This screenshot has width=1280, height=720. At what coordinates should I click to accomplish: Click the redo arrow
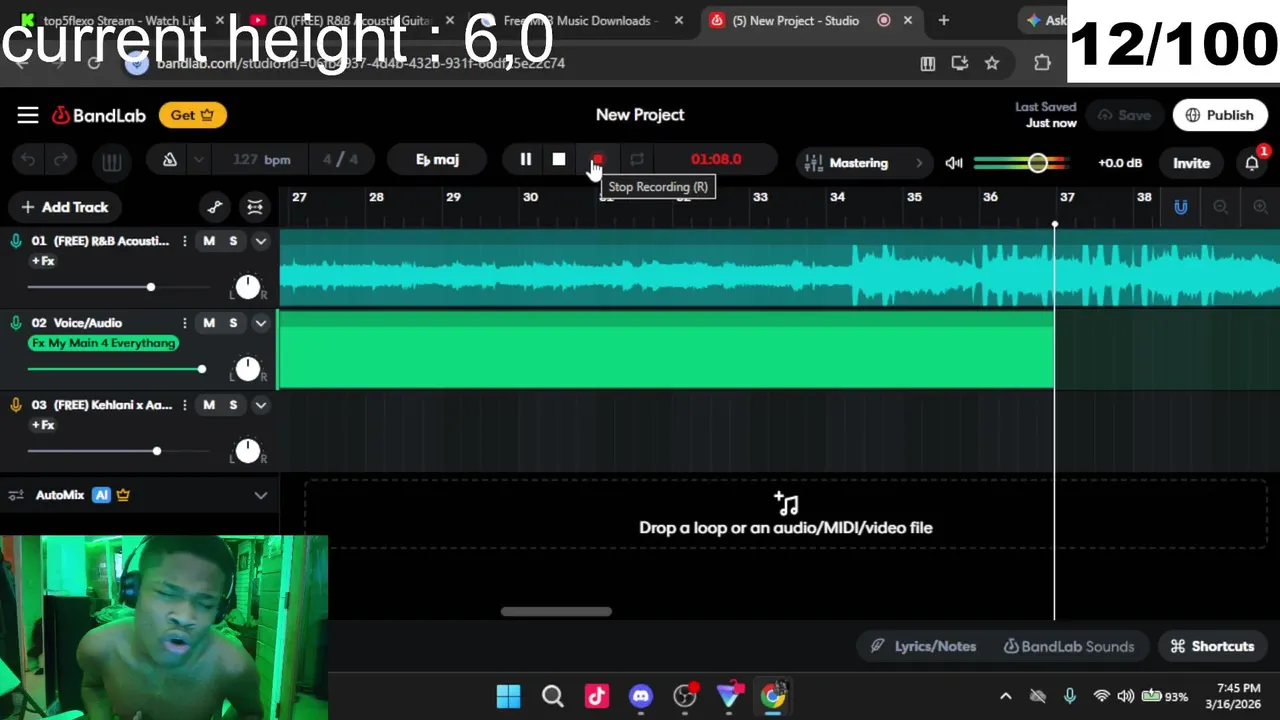(61, 160)
